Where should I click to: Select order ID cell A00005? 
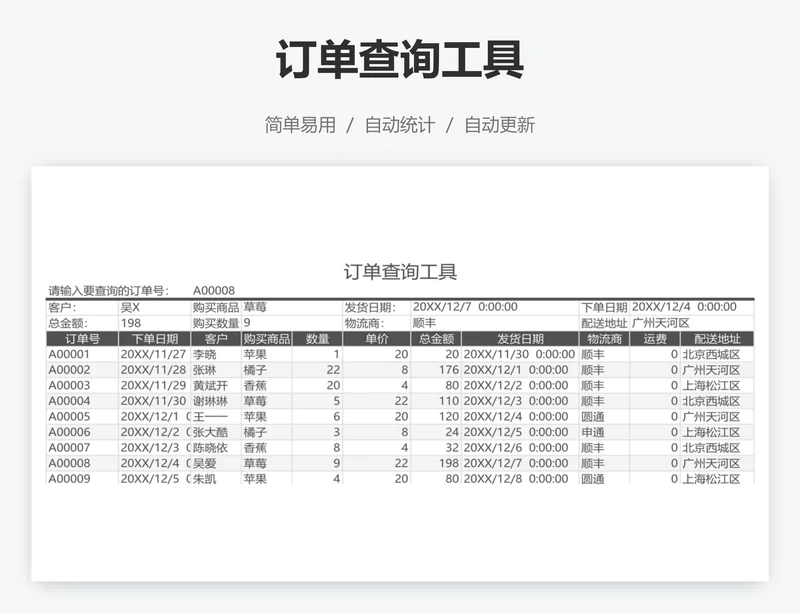pyautogui.click(x=70, y=416)
